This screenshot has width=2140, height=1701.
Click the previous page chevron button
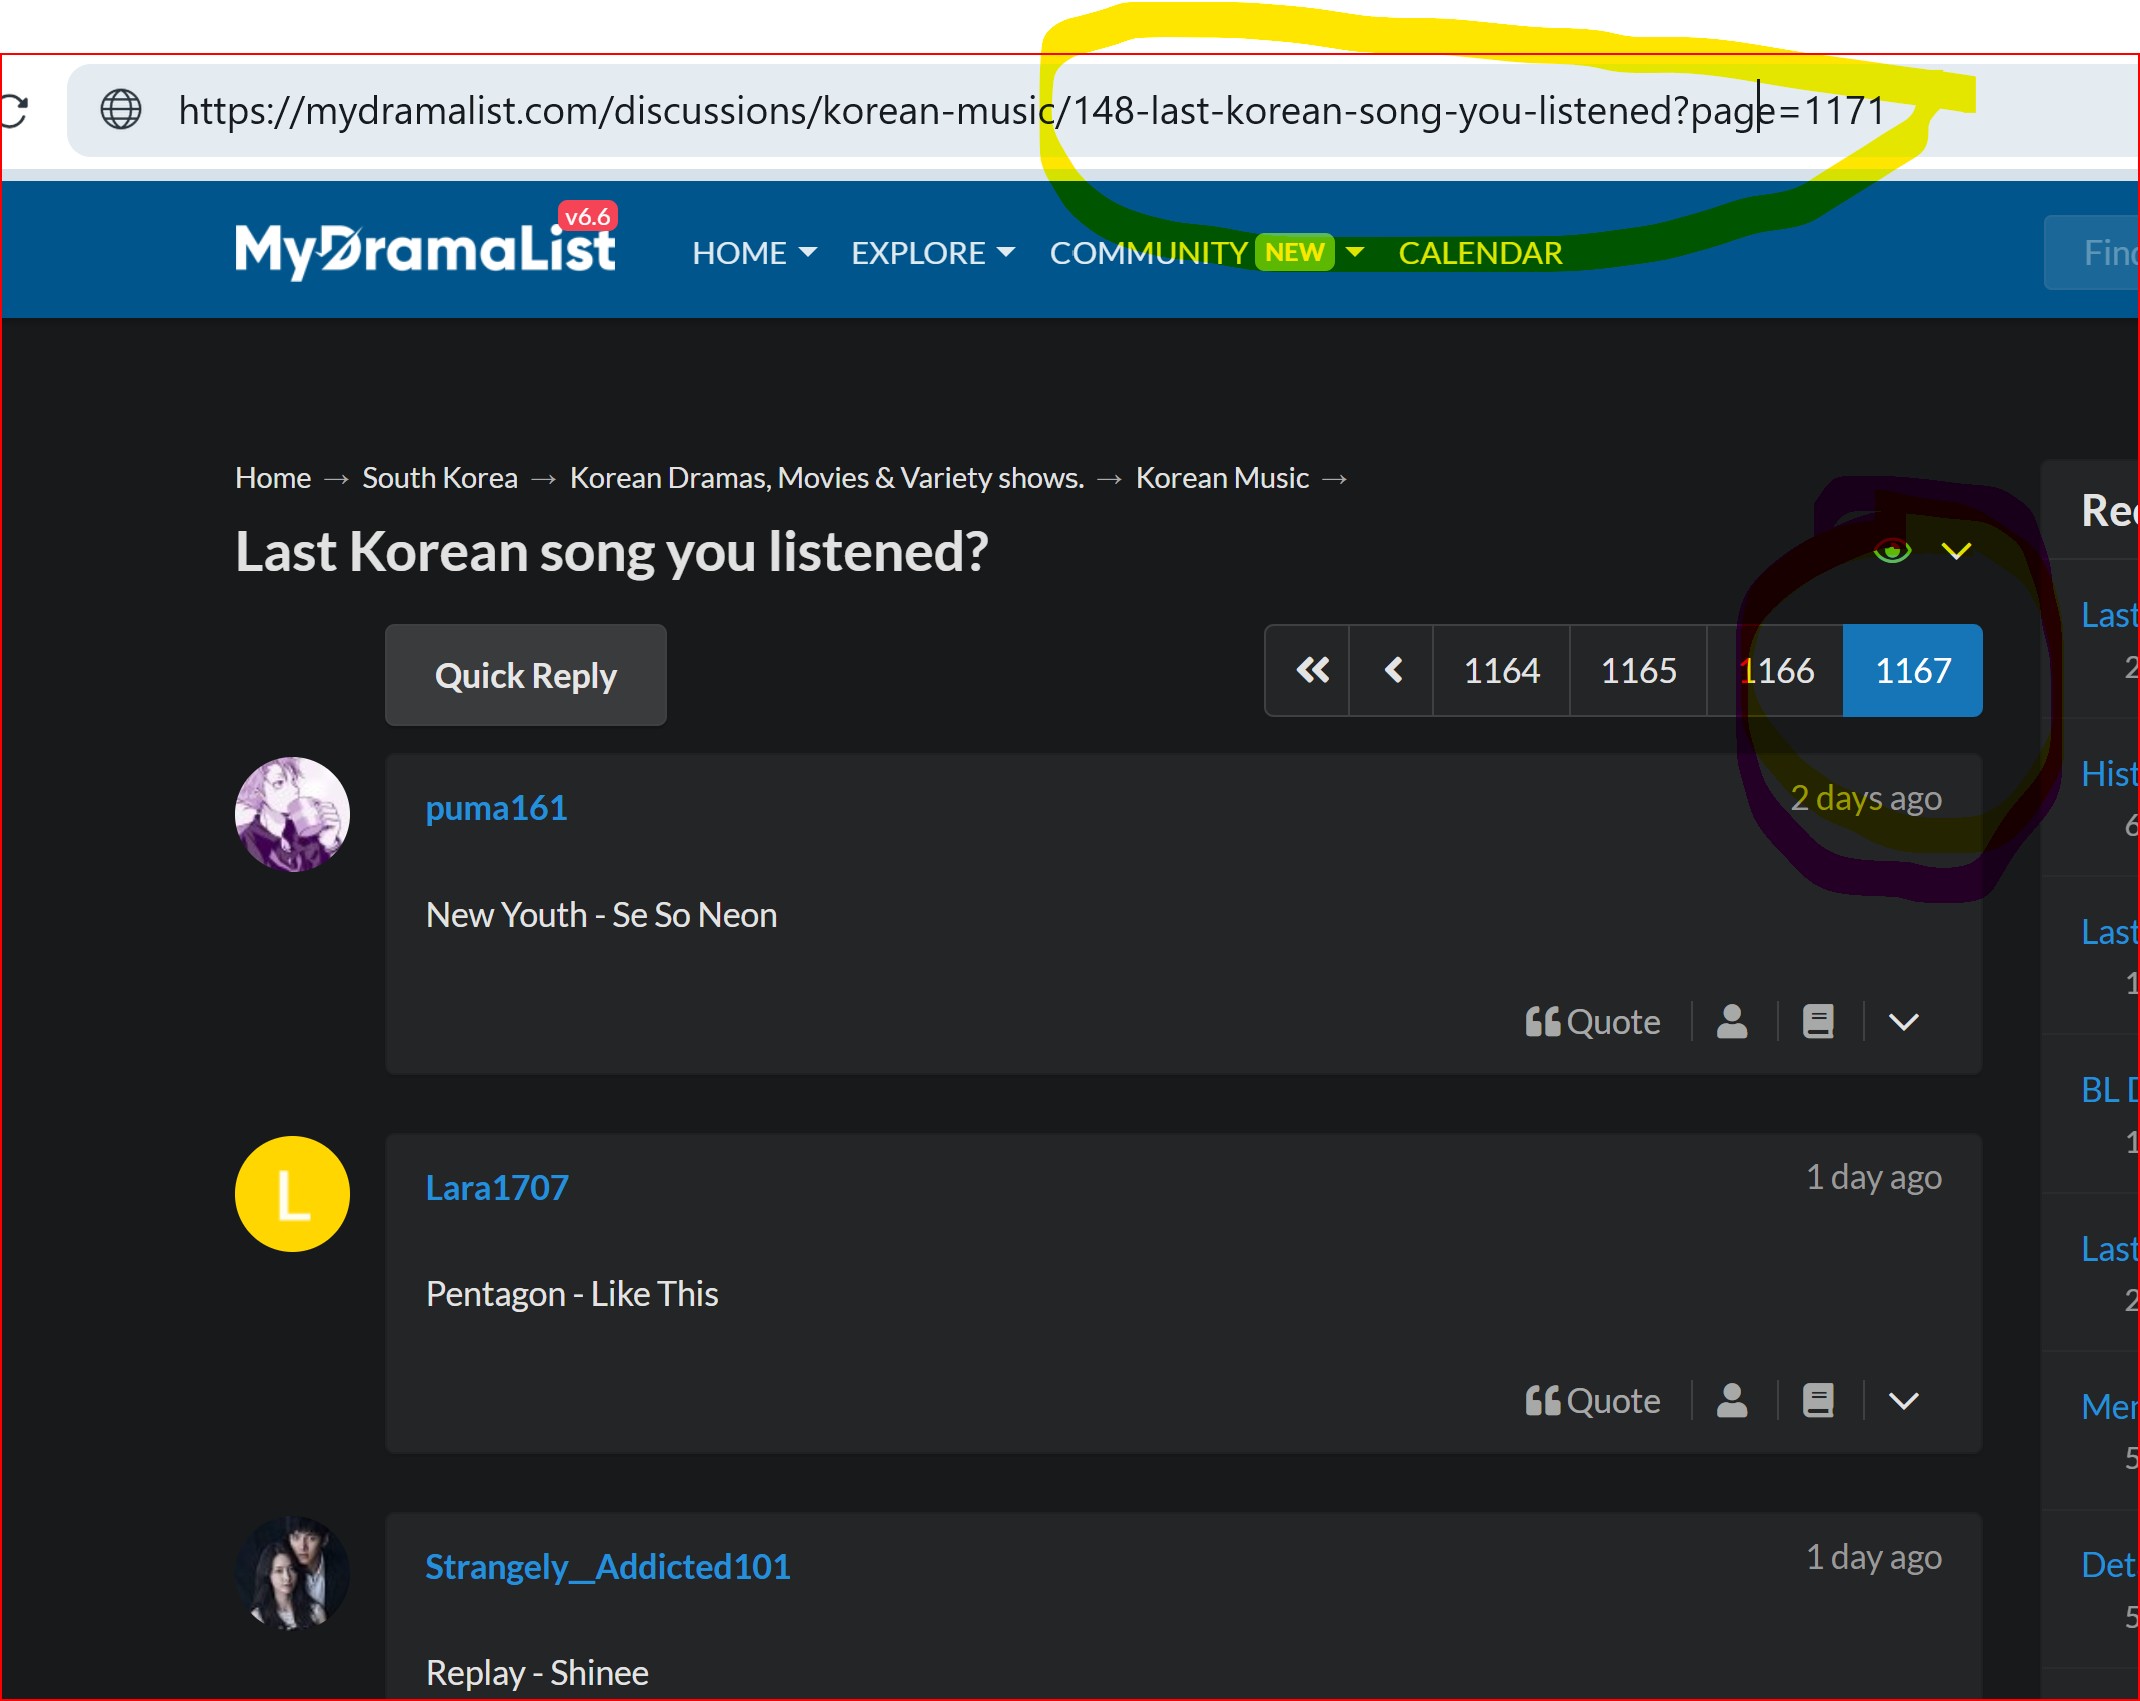click(x=1391, y=670)
